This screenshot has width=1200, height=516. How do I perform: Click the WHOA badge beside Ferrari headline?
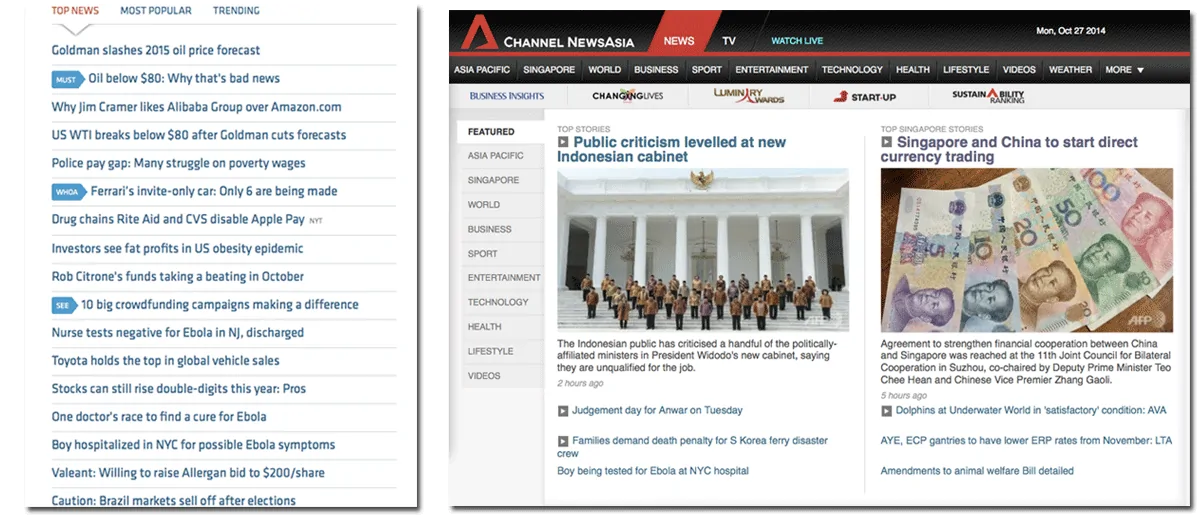(x=68, y=192)
